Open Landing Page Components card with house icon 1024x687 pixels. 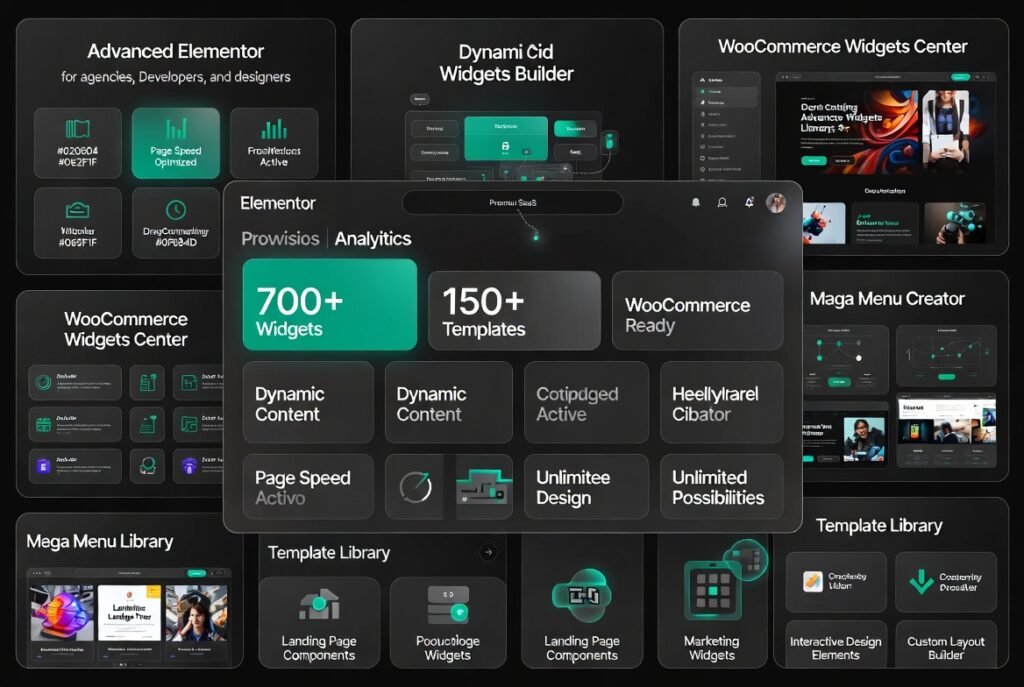(x=319, y=622)
